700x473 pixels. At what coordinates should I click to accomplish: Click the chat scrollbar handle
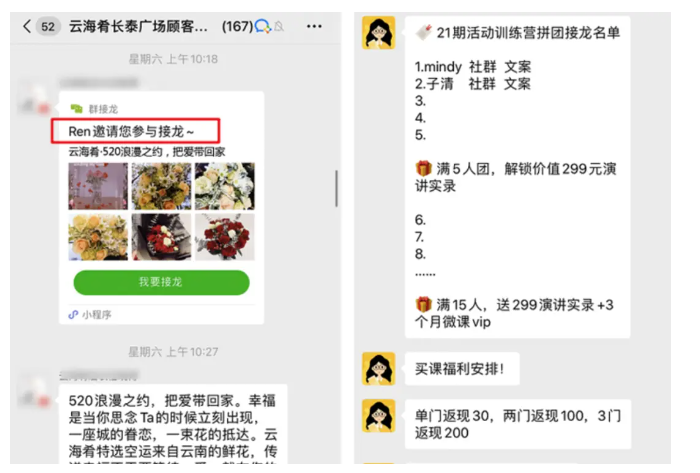pyautogui.click(x=337, y=188)
